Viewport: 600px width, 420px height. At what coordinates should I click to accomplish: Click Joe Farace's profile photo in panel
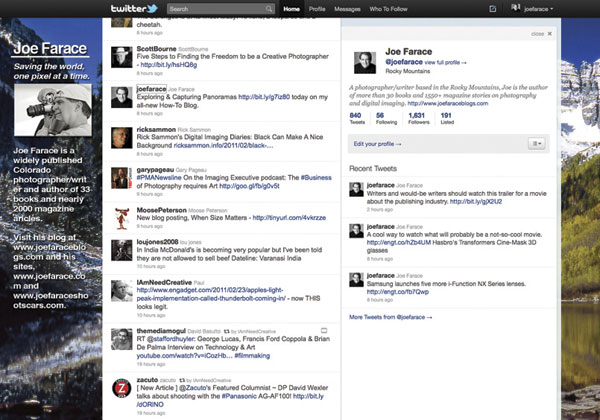(365, 62)
